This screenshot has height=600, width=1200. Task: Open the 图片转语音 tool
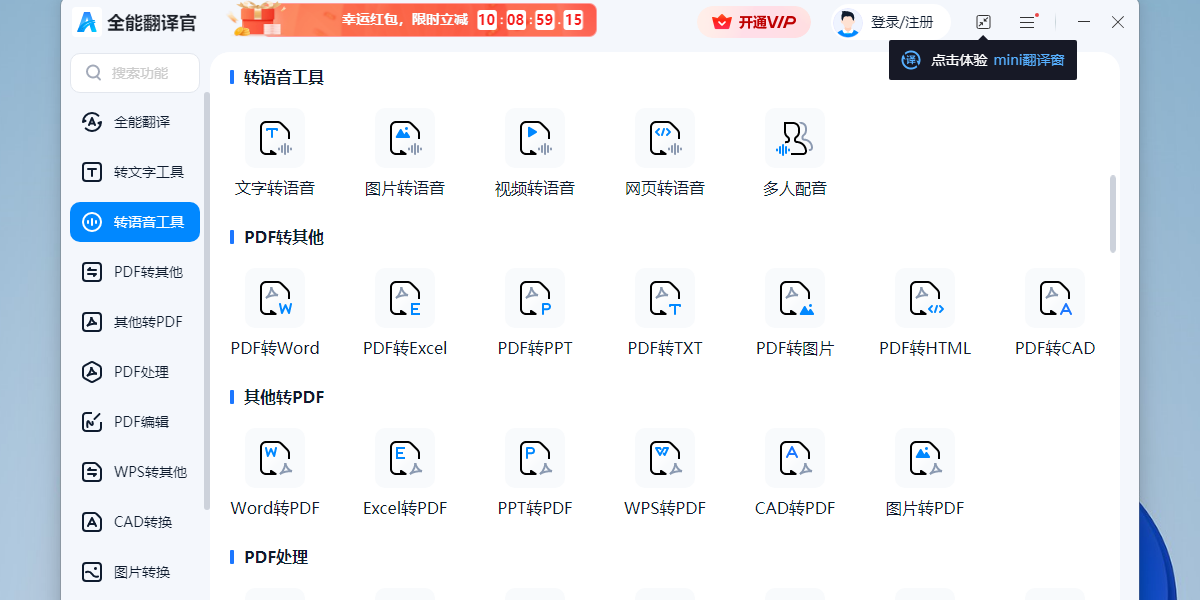point(405,153)
